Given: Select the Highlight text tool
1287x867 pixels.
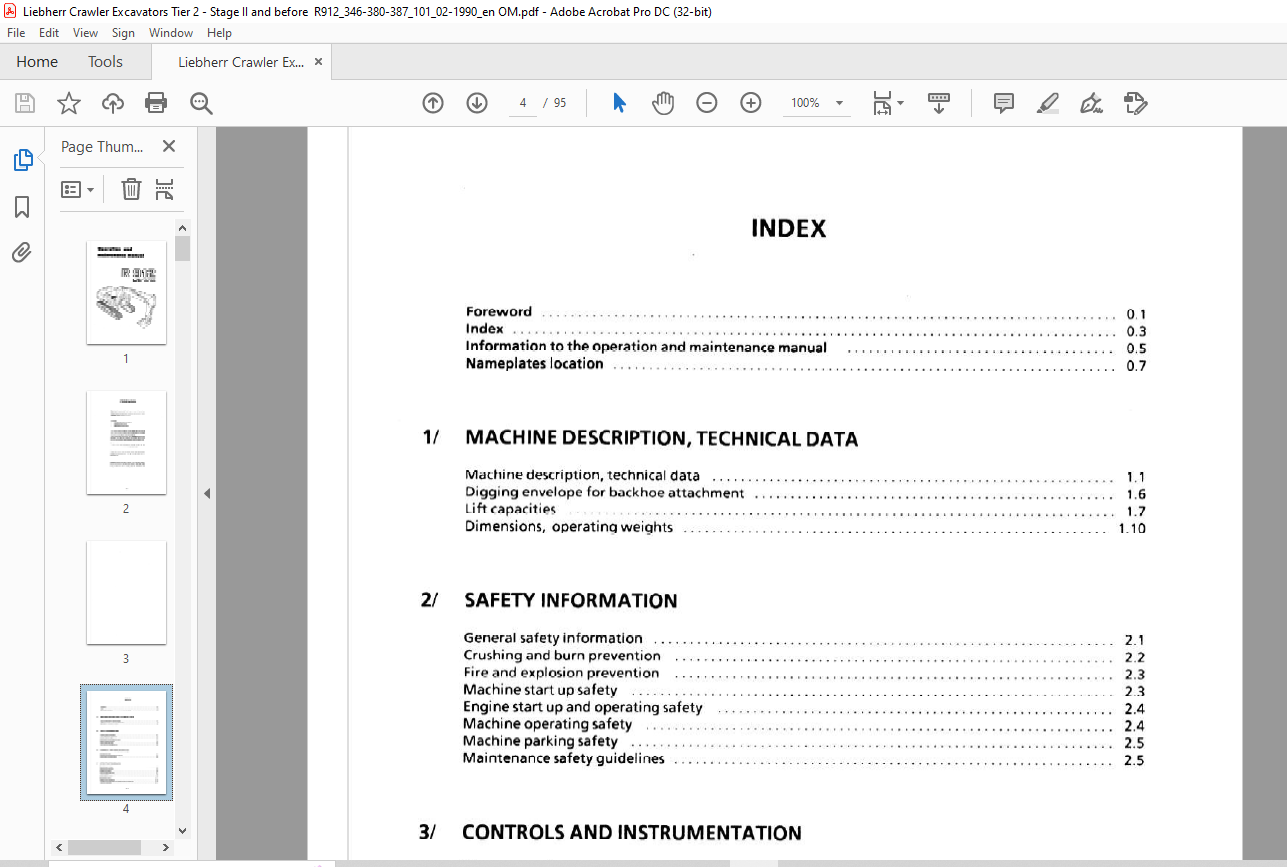Looking at the screenshot, I should point(1048,103).
